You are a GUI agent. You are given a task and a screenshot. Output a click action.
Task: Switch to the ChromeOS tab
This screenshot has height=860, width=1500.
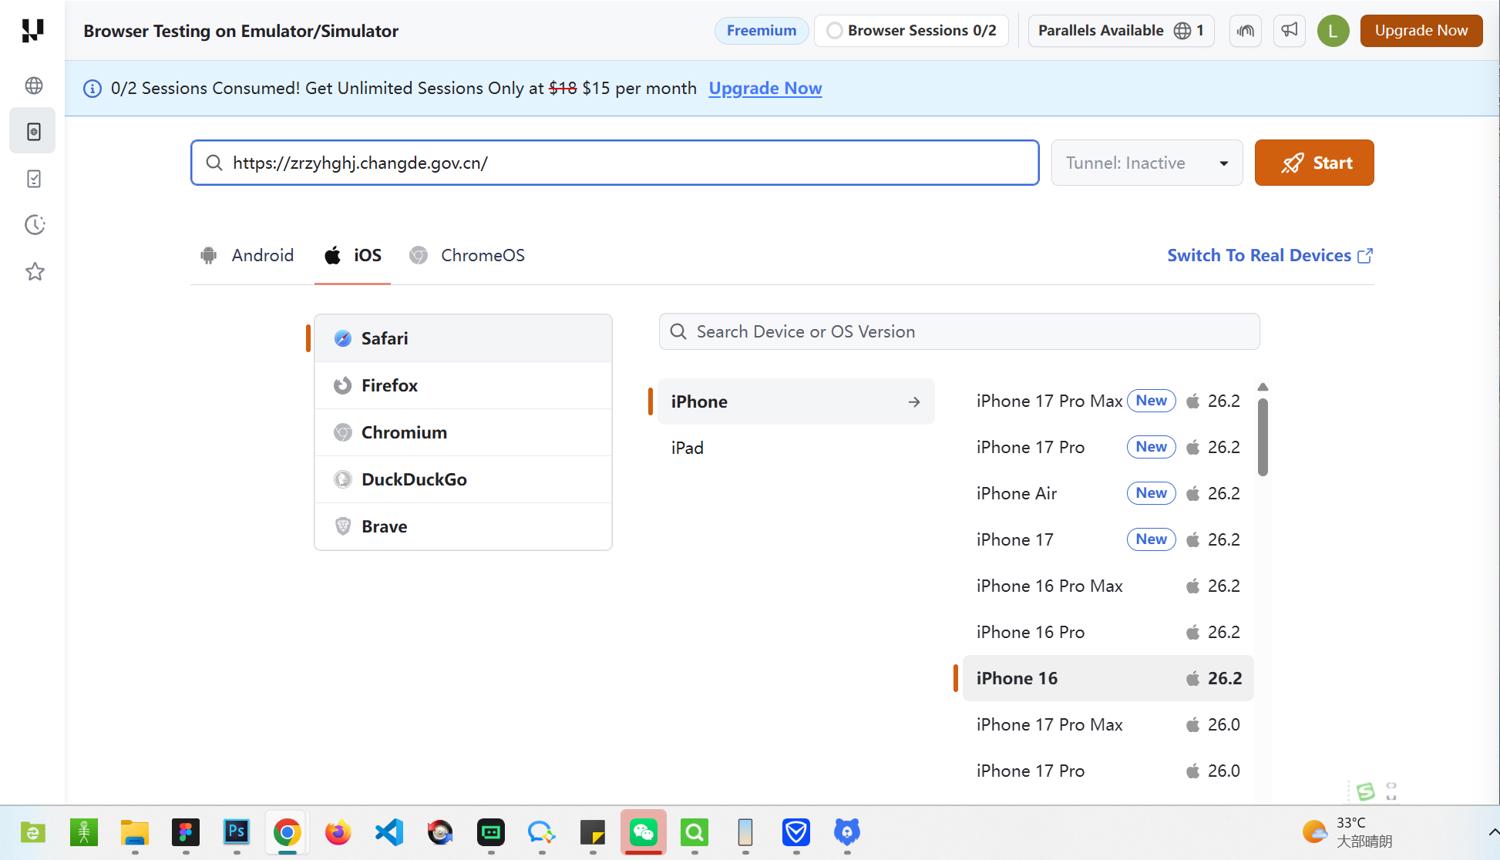point(467,255)
